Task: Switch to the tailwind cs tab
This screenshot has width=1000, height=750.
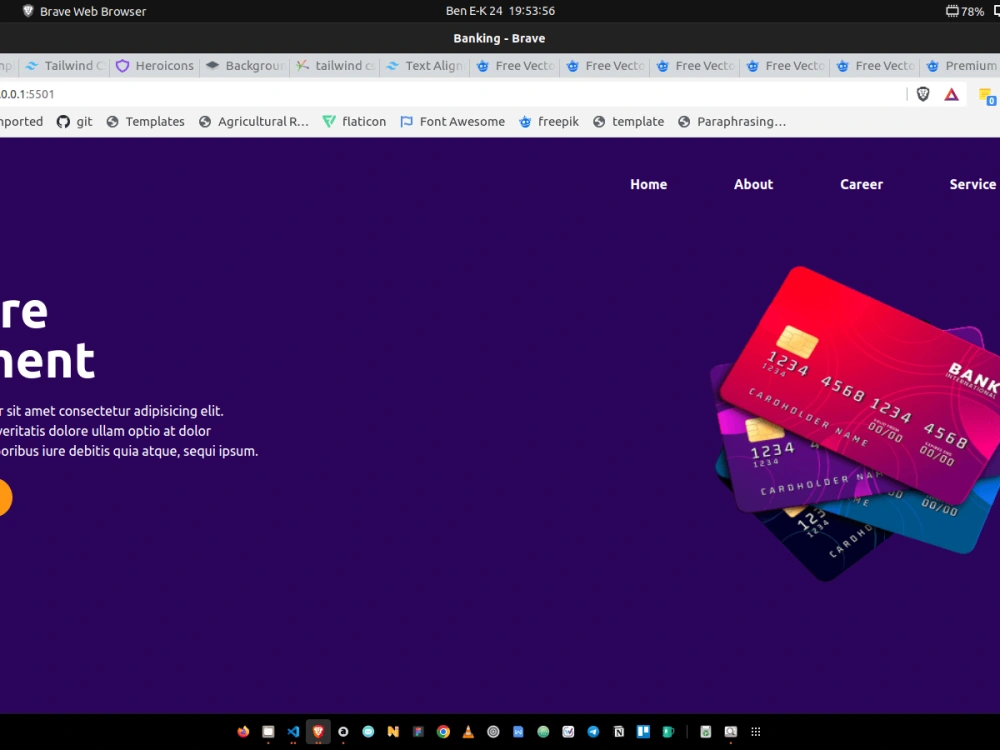Action: coord(335,66)
